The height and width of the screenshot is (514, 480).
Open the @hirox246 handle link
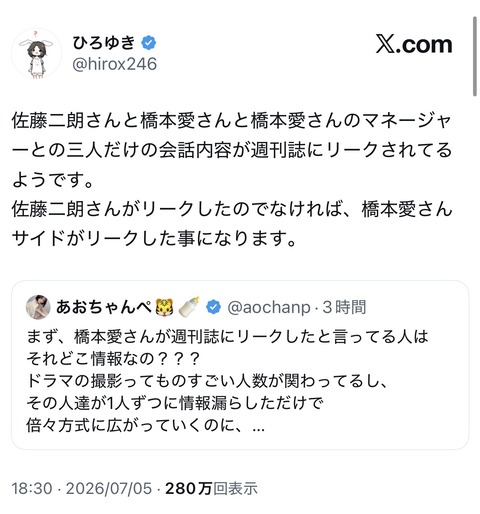[114, 64]
